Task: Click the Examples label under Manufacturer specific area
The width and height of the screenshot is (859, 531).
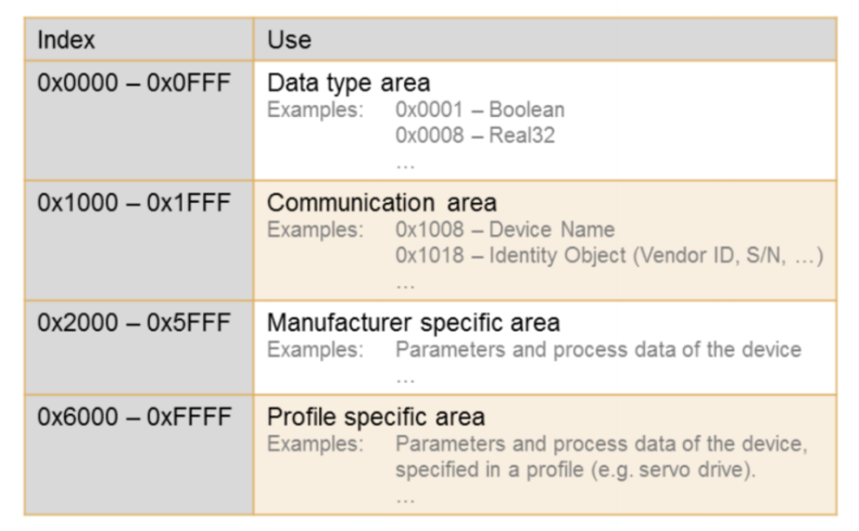Action: pos(314,350)
